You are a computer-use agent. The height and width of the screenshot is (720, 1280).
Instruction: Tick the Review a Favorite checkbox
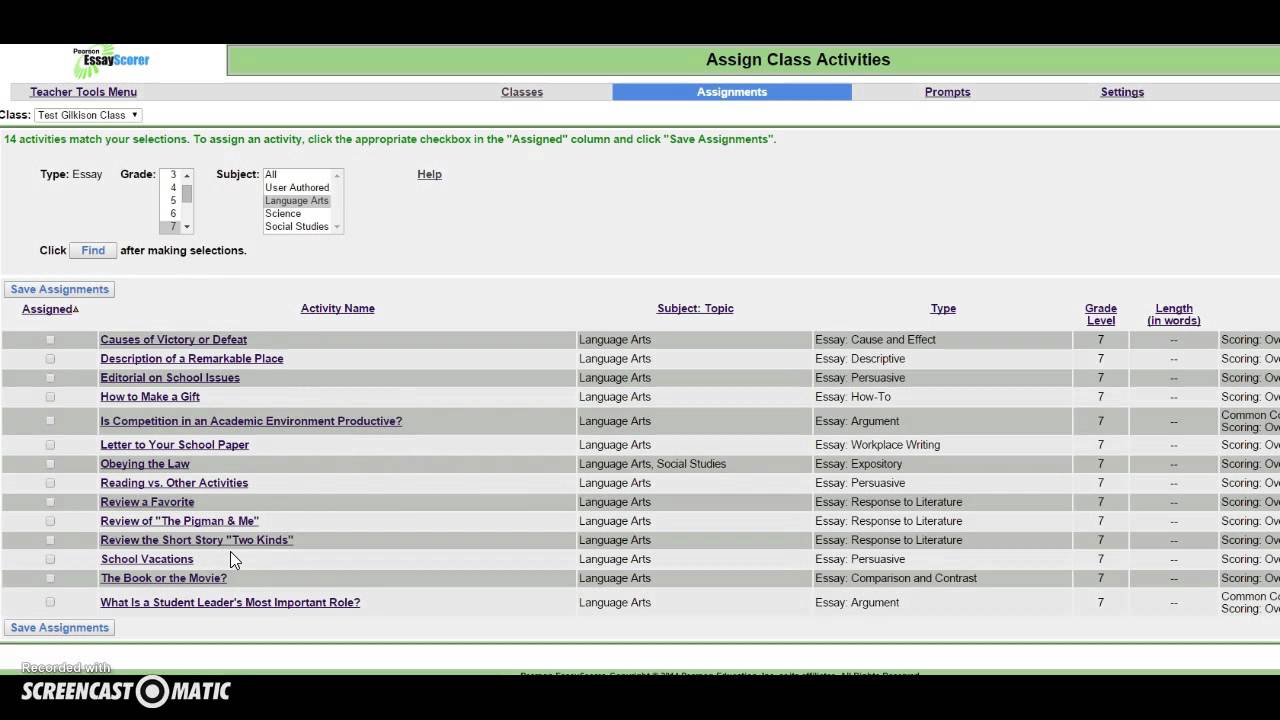[50, 502]
